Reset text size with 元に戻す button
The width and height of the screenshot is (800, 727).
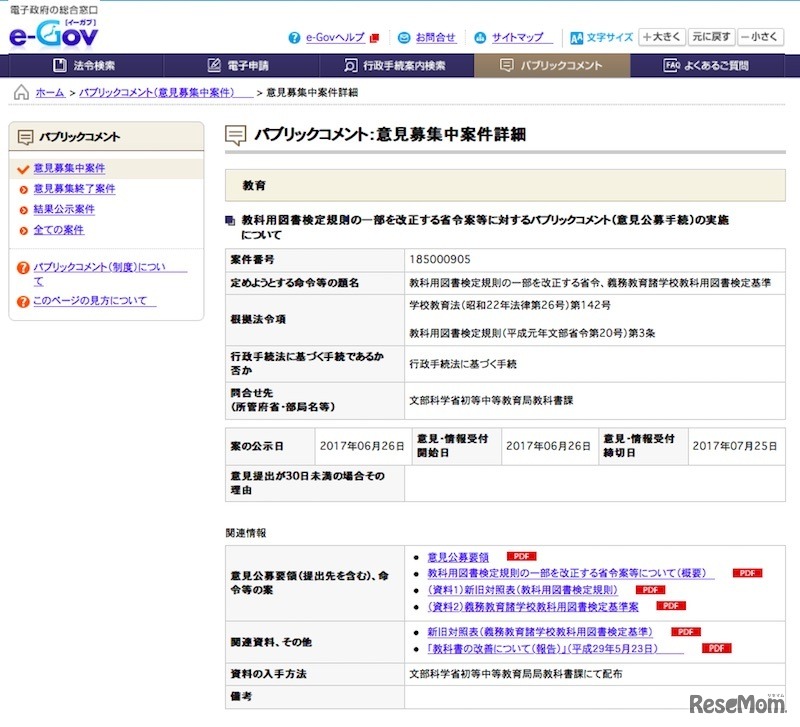pyautogui.click(x=711, y=37)
